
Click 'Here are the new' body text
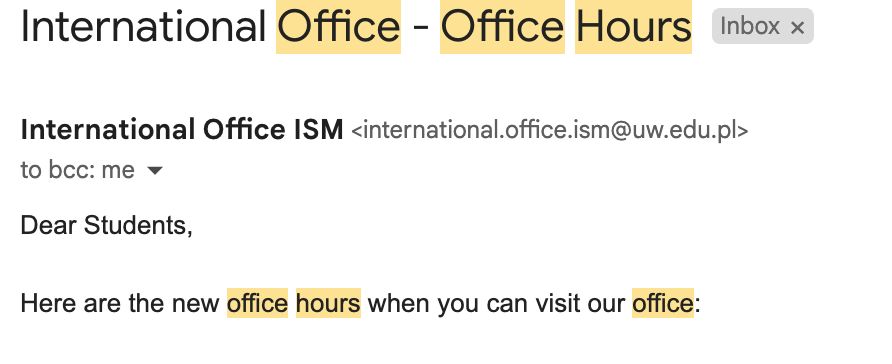point(120,303)
